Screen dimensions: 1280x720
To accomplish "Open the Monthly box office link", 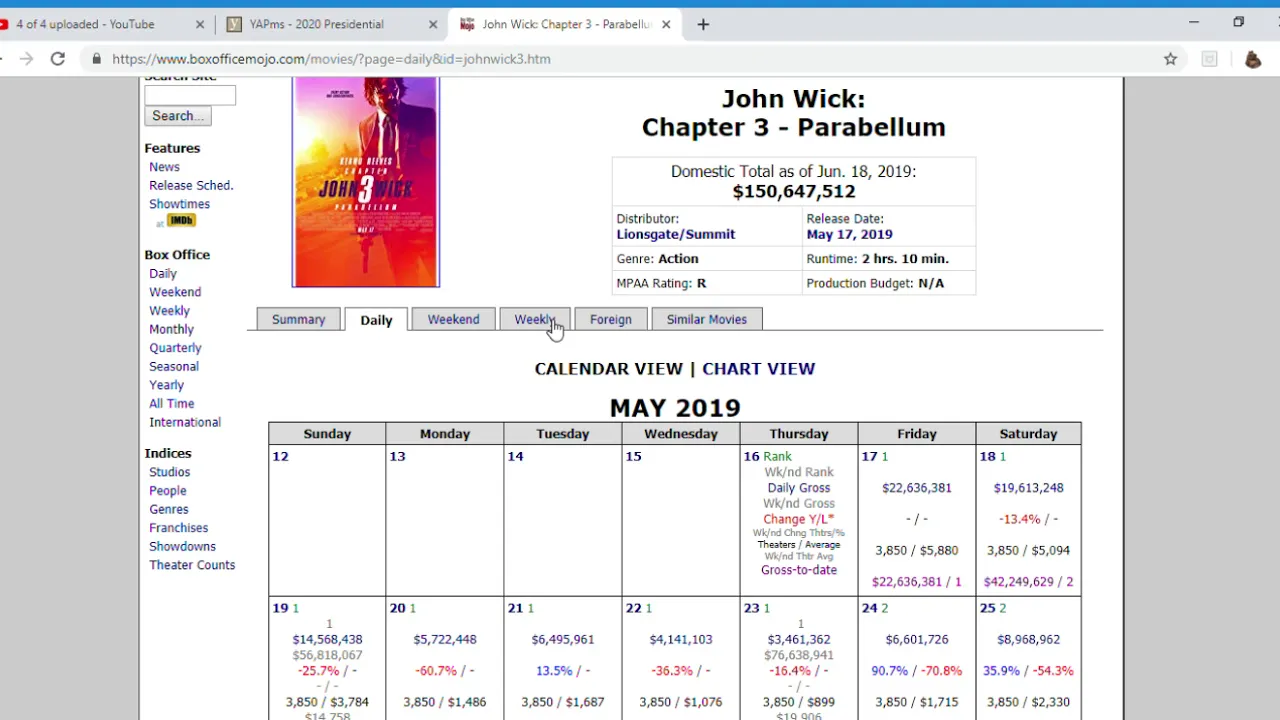I will (x=171, y=329).
